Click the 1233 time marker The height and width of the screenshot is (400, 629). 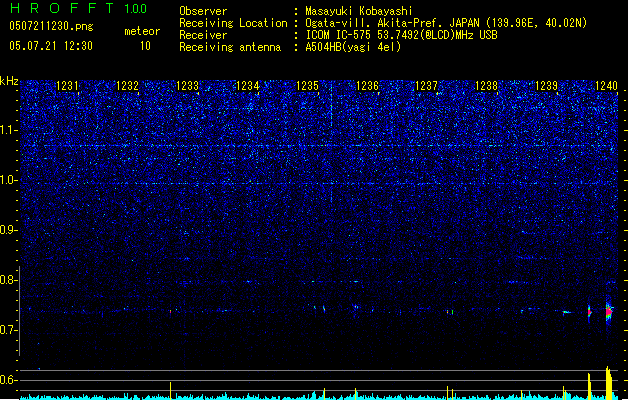click(x=187, y=86)
